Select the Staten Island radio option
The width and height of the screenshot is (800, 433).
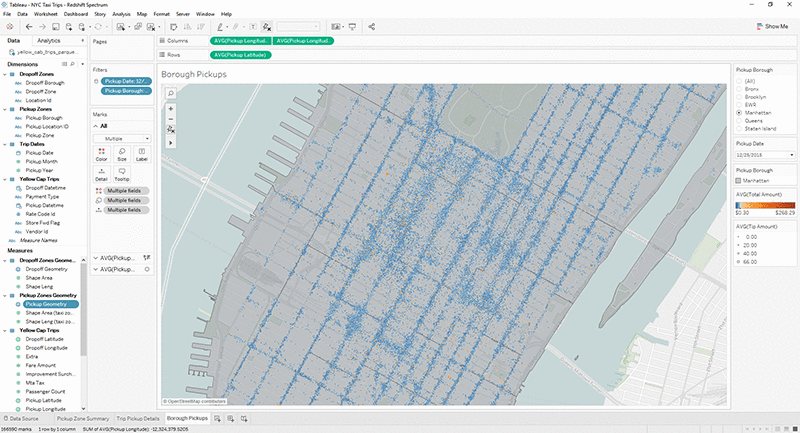pos(739,129)
